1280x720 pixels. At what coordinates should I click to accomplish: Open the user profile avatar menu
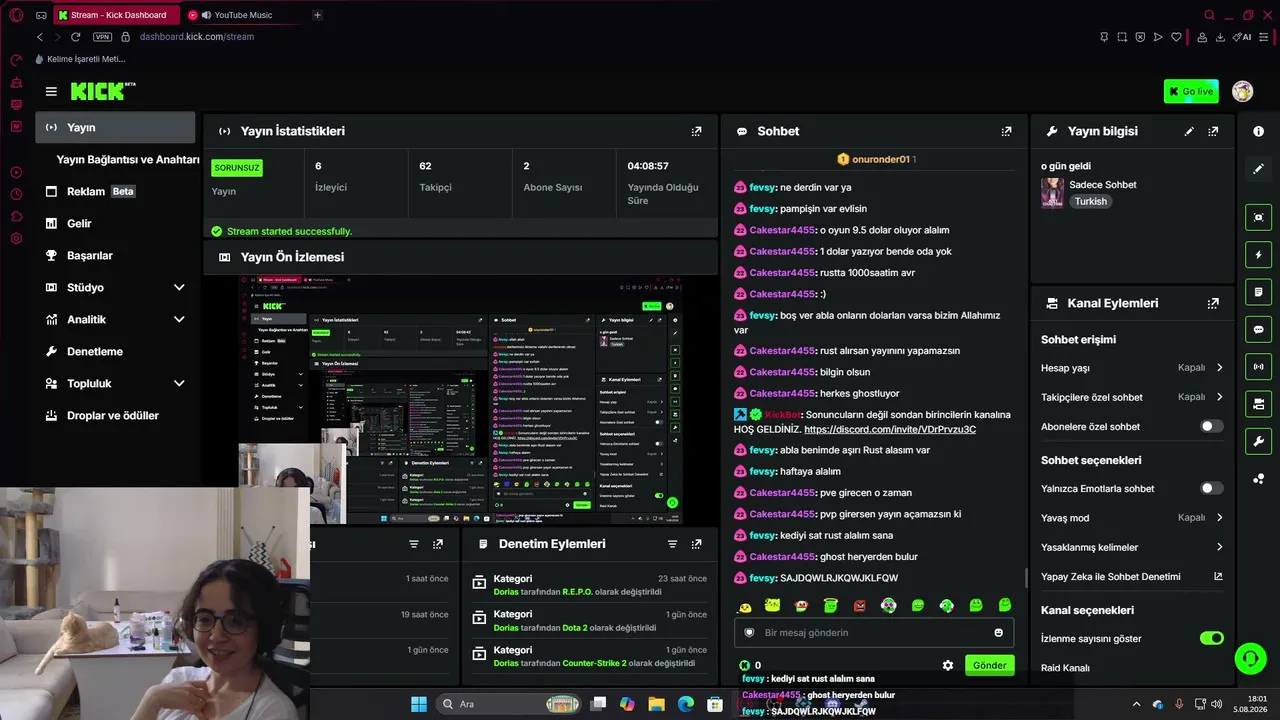[1242, 91]
